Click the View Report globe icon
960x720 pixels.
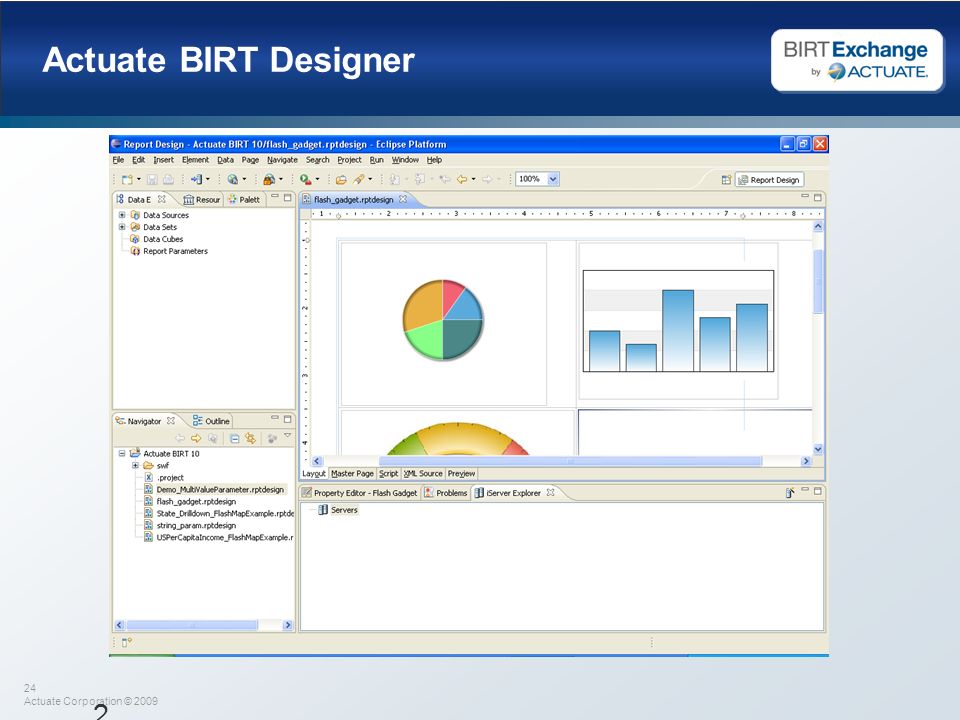coord(233,179)
